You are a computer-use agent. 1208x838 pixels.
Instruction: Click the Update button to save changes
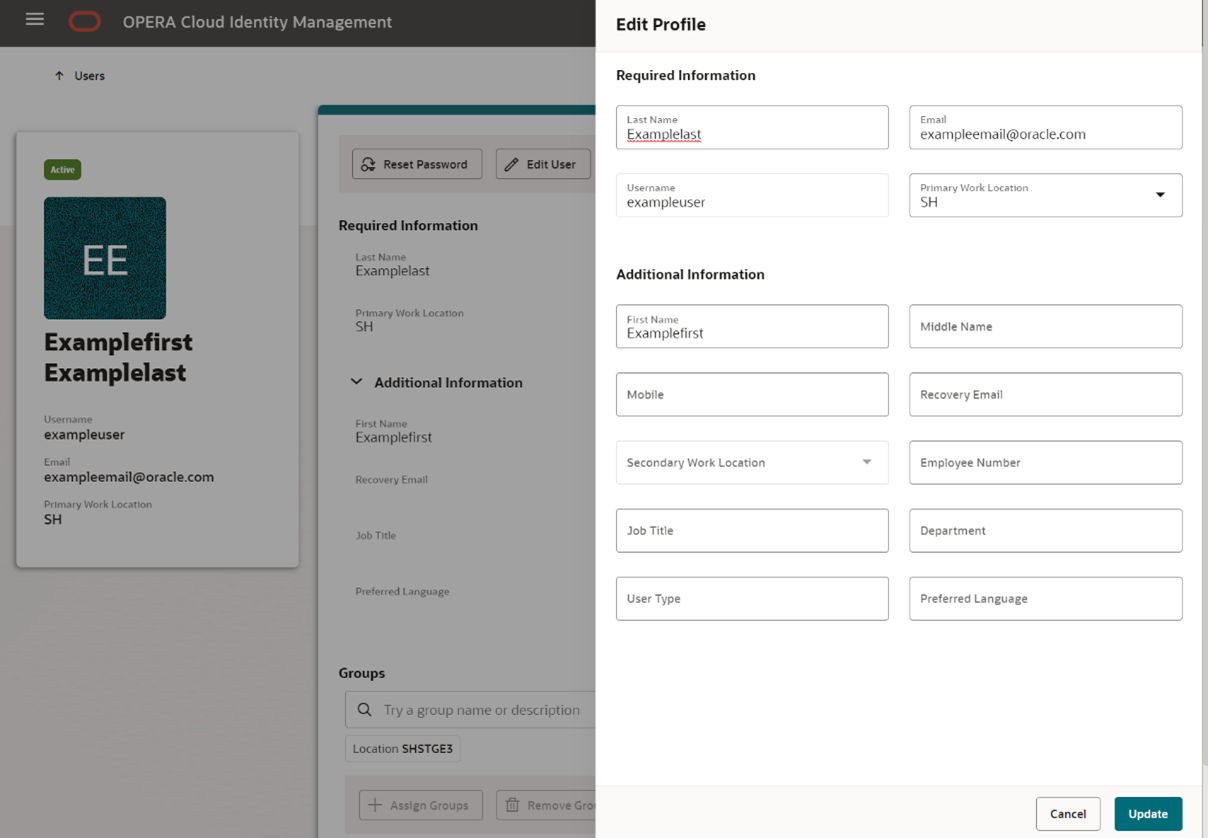pos(1147,813)
